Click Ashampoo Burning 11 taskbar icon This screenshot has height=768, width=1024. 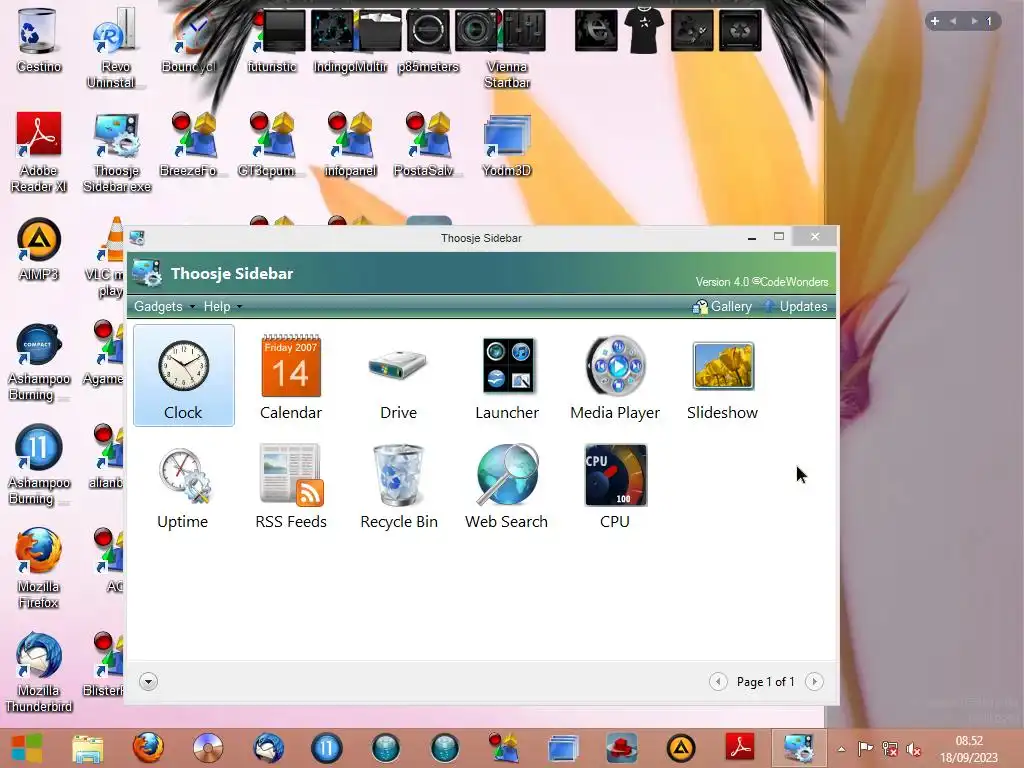point(327,748)
